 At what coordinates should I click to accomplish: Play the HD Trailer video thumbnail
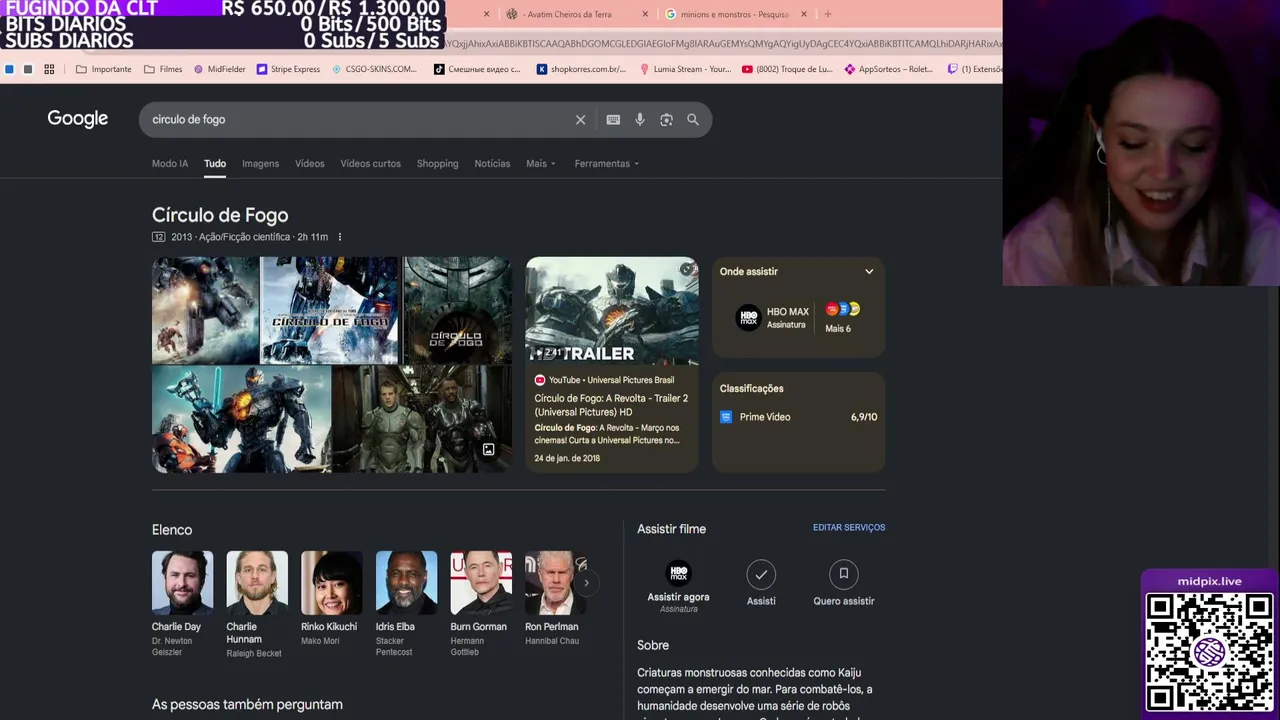point(612,311)
